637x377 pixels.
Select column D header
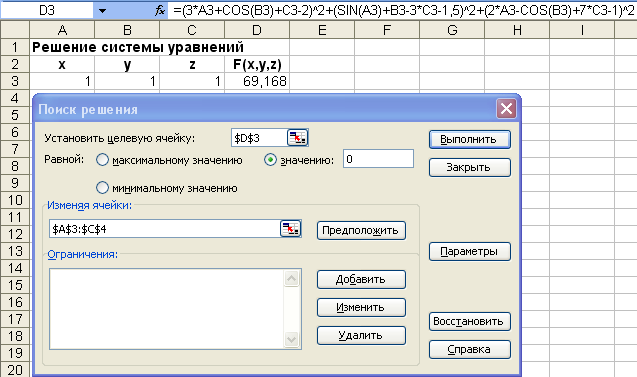tap(257, 30)
